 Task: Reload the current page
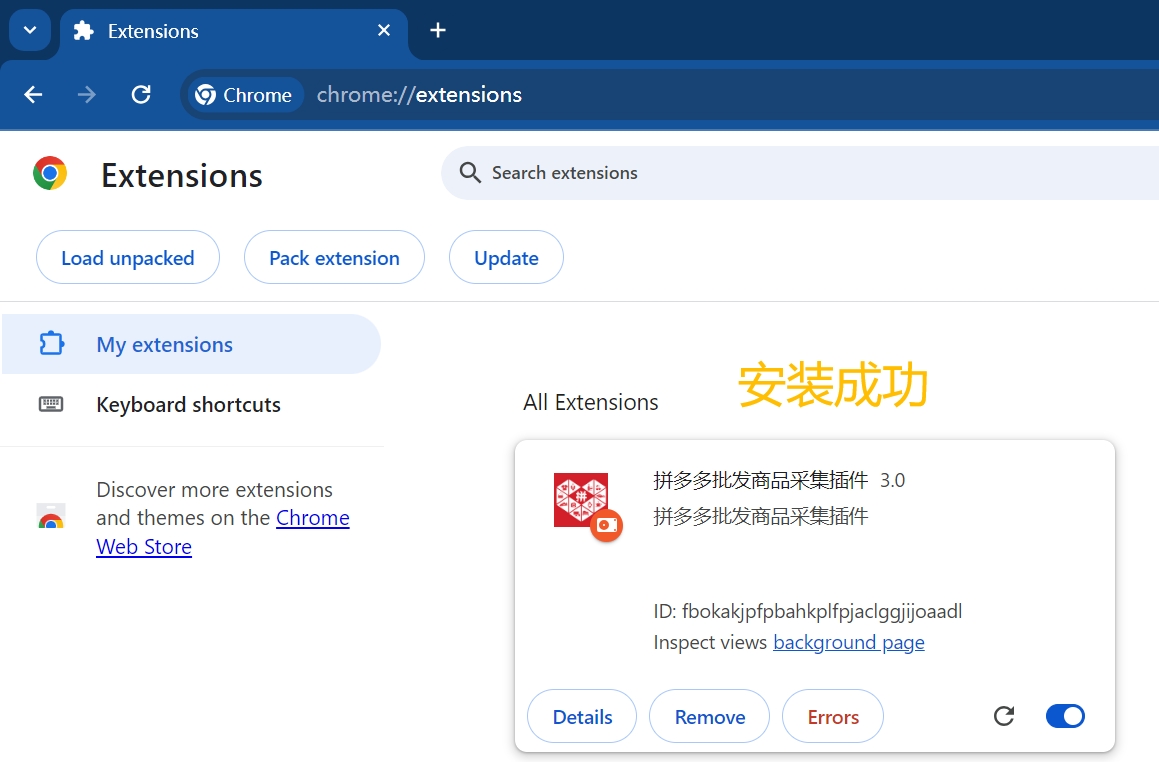tap(140, 95)
